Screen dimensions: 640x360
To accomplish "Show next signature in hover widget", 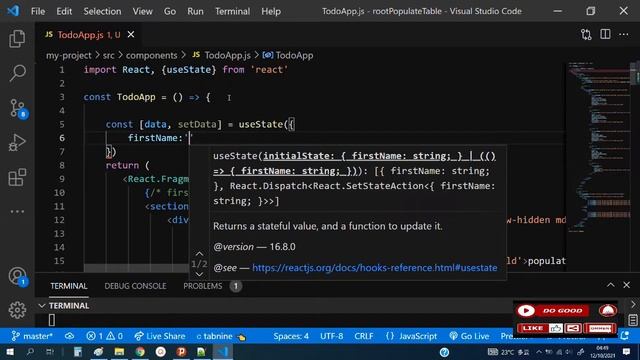I will click(199, 274).
